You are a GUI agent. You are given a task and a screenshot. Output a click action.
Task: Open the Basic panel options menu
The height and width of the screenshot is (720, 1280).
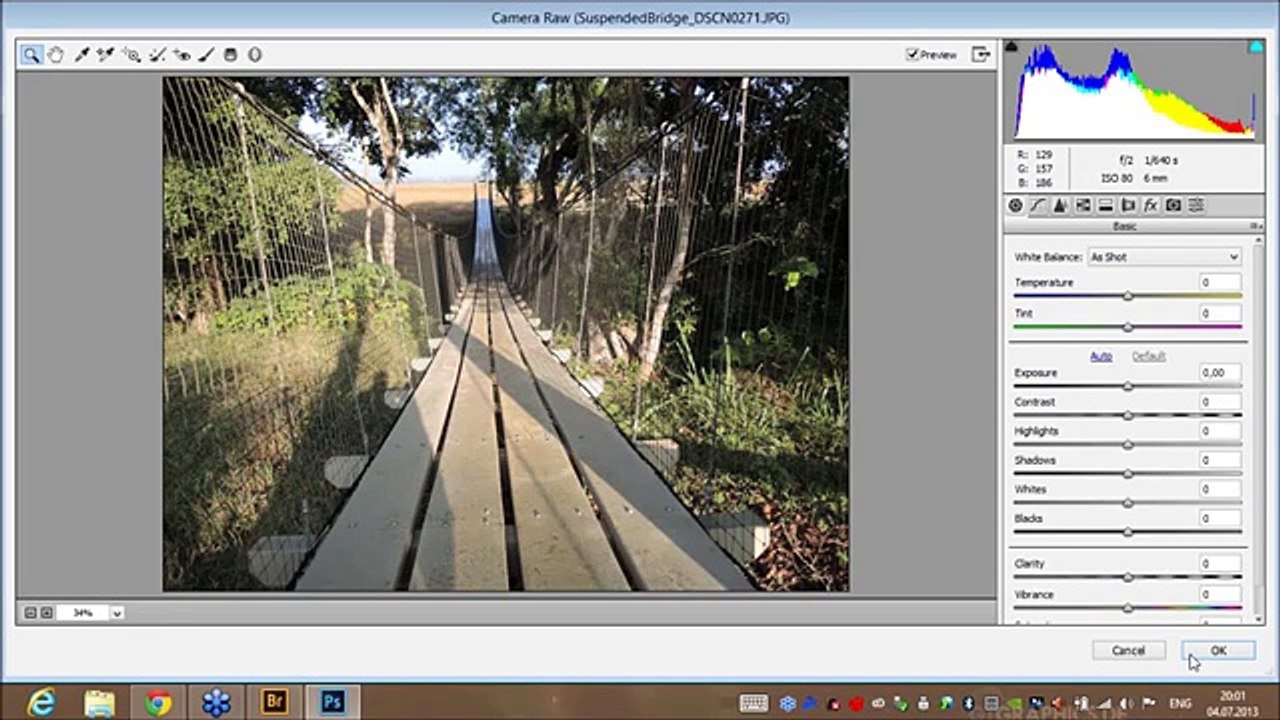(1258, 227)
